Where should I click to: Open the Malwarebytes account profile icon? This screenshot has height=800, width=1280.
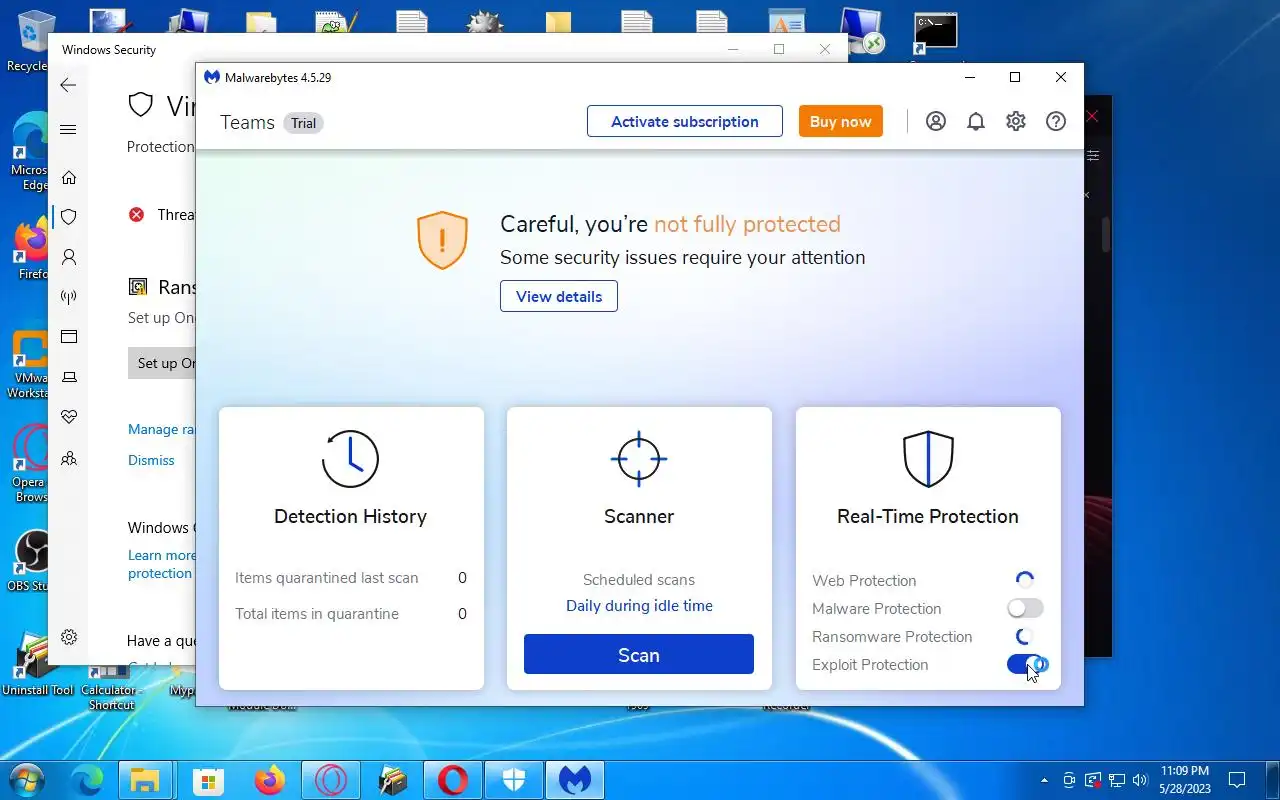click(x=936, y=122)
